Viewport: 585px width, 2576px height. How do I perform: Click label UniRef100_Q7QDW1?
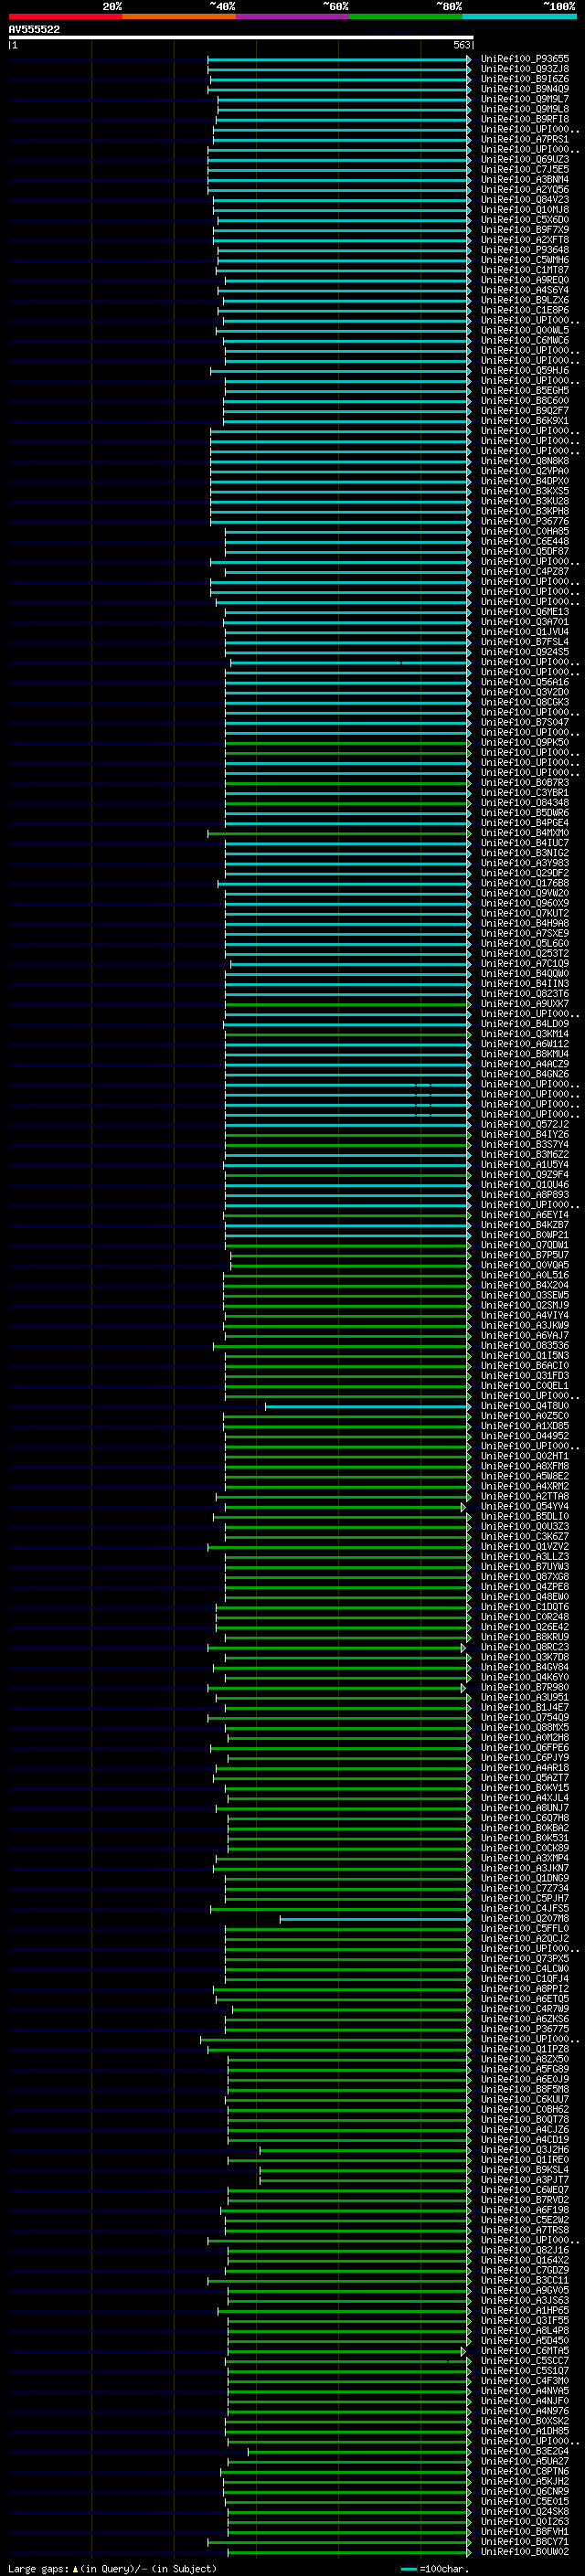pos(525,1245)
